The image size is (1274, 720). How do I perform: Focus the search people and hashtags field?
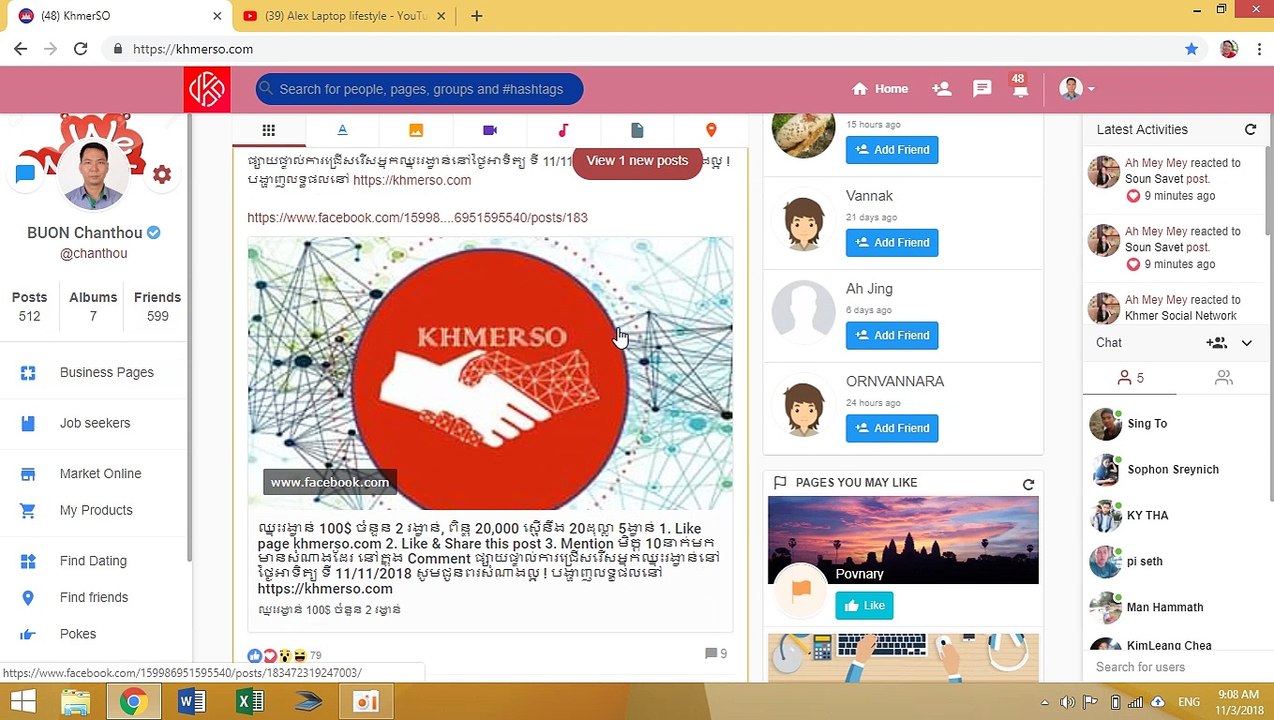pos(419,89)
